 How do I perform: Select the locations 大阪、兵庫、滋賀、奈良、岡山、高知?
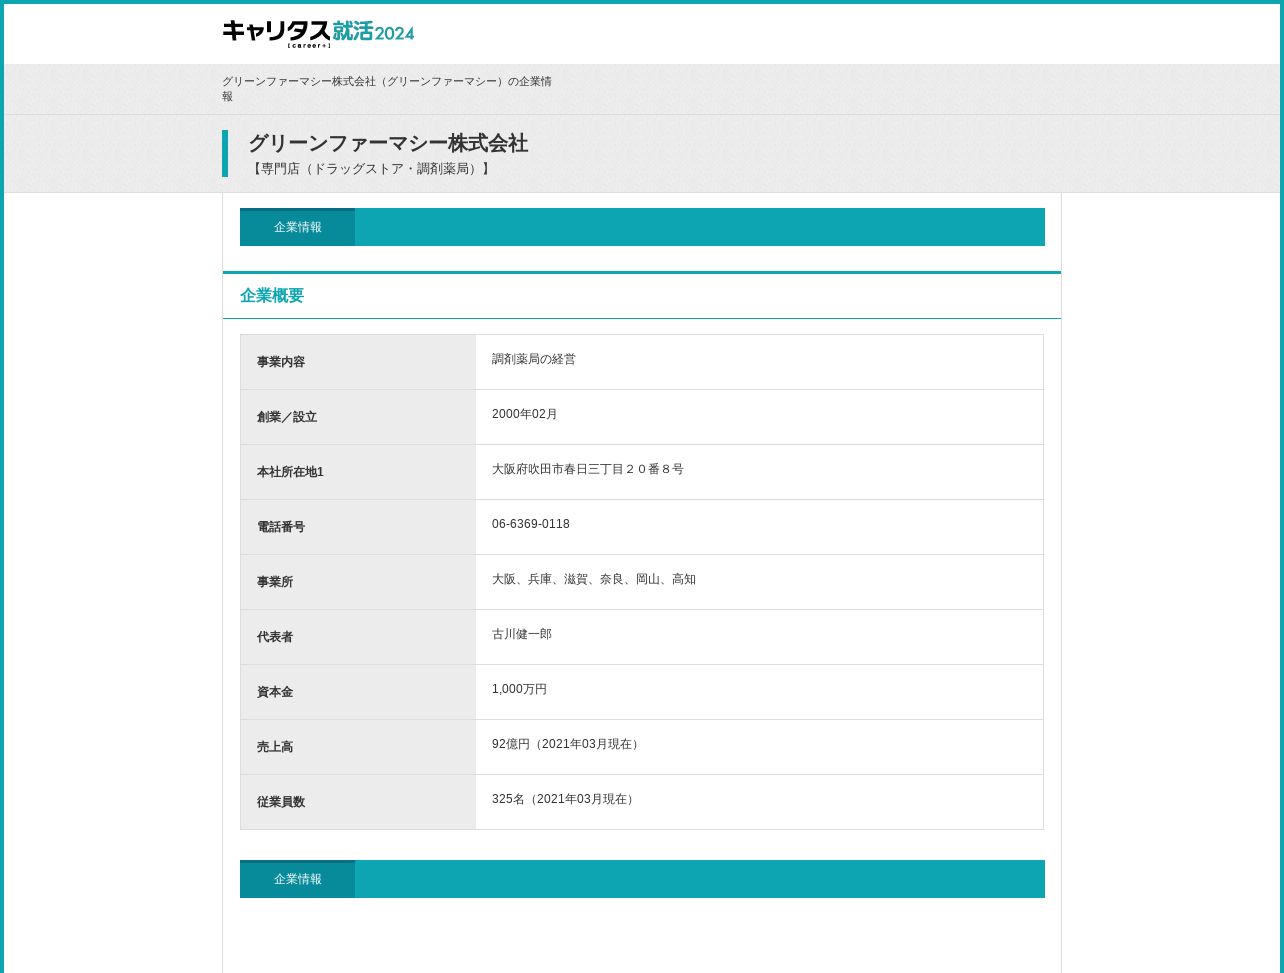pyautogui.click(x=594, y=579)
